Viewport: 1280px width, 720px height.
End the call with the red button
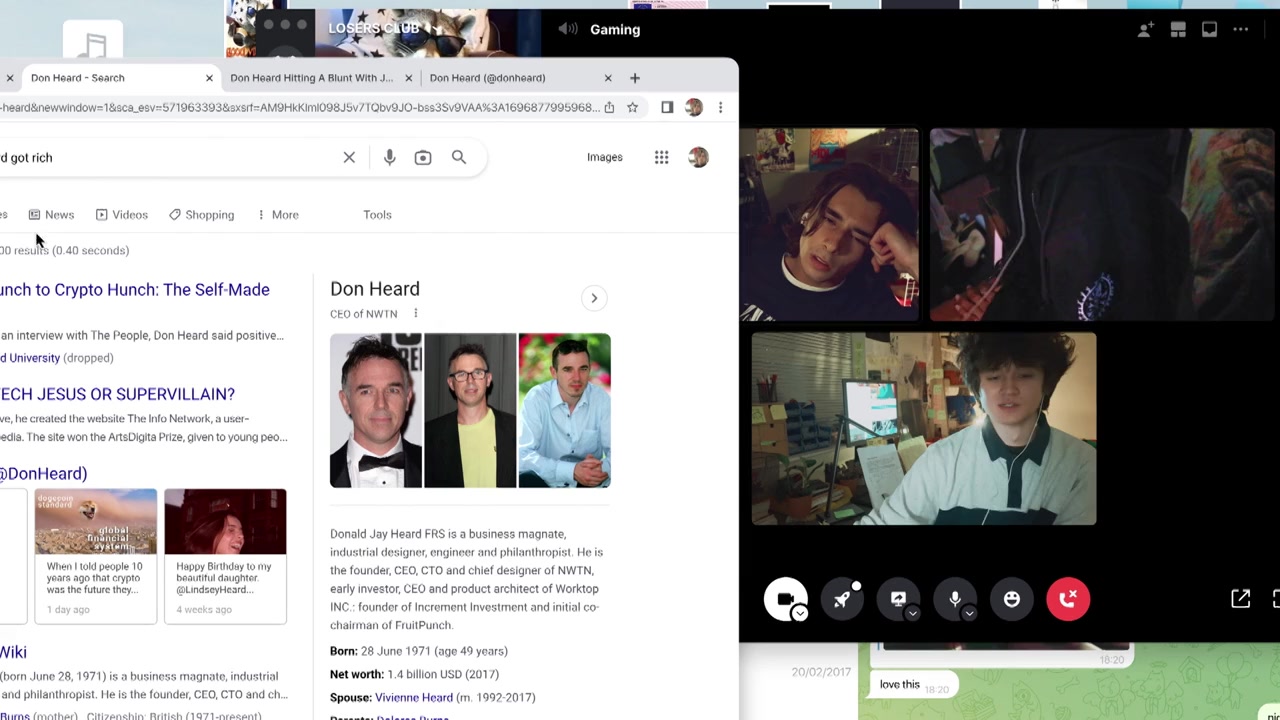(x=1068, y=599)
